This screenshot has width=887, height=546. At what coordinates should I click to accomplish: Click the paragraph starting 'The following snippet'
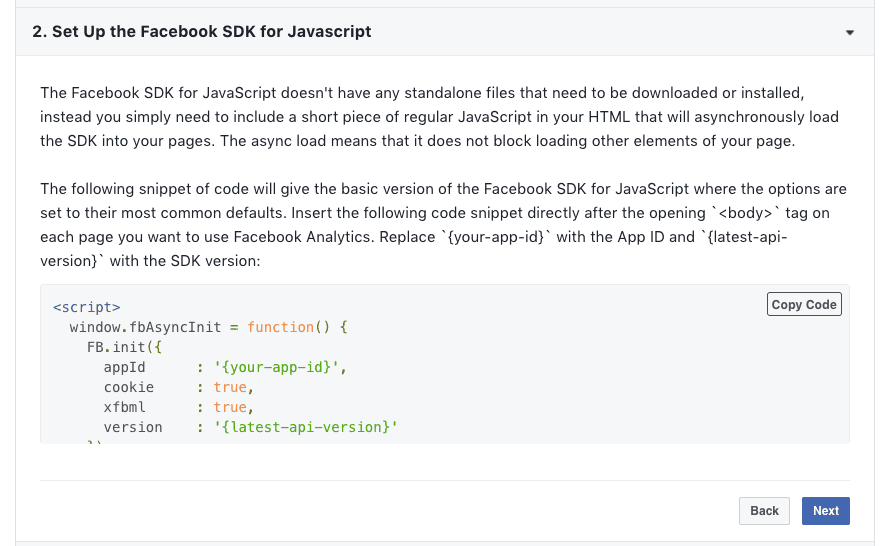(x=444, y=225)
